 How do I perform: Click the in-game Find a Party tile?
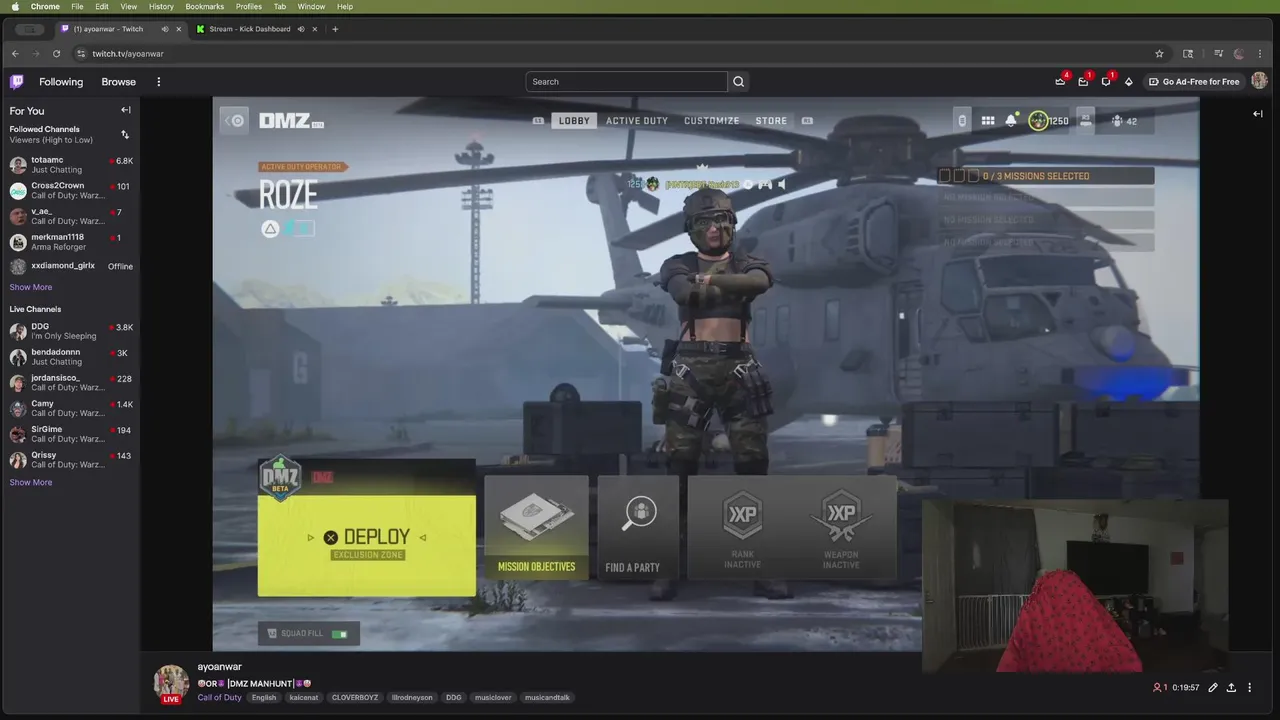(x=638, y=529)
